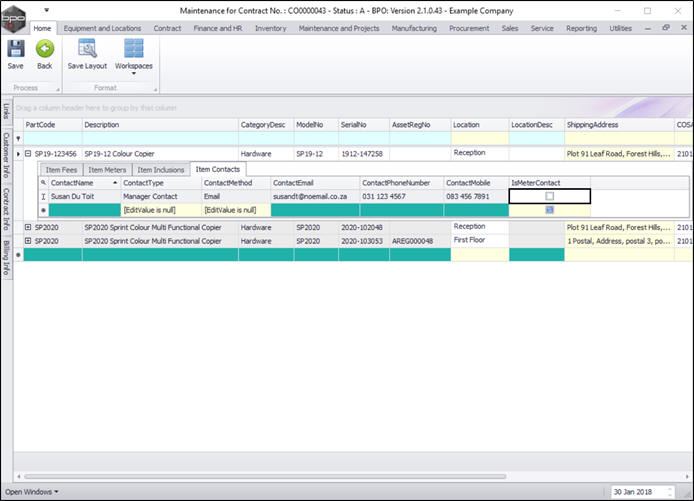
Task: Switch to the Item Meters tab
Action: [x=107, y=170]
